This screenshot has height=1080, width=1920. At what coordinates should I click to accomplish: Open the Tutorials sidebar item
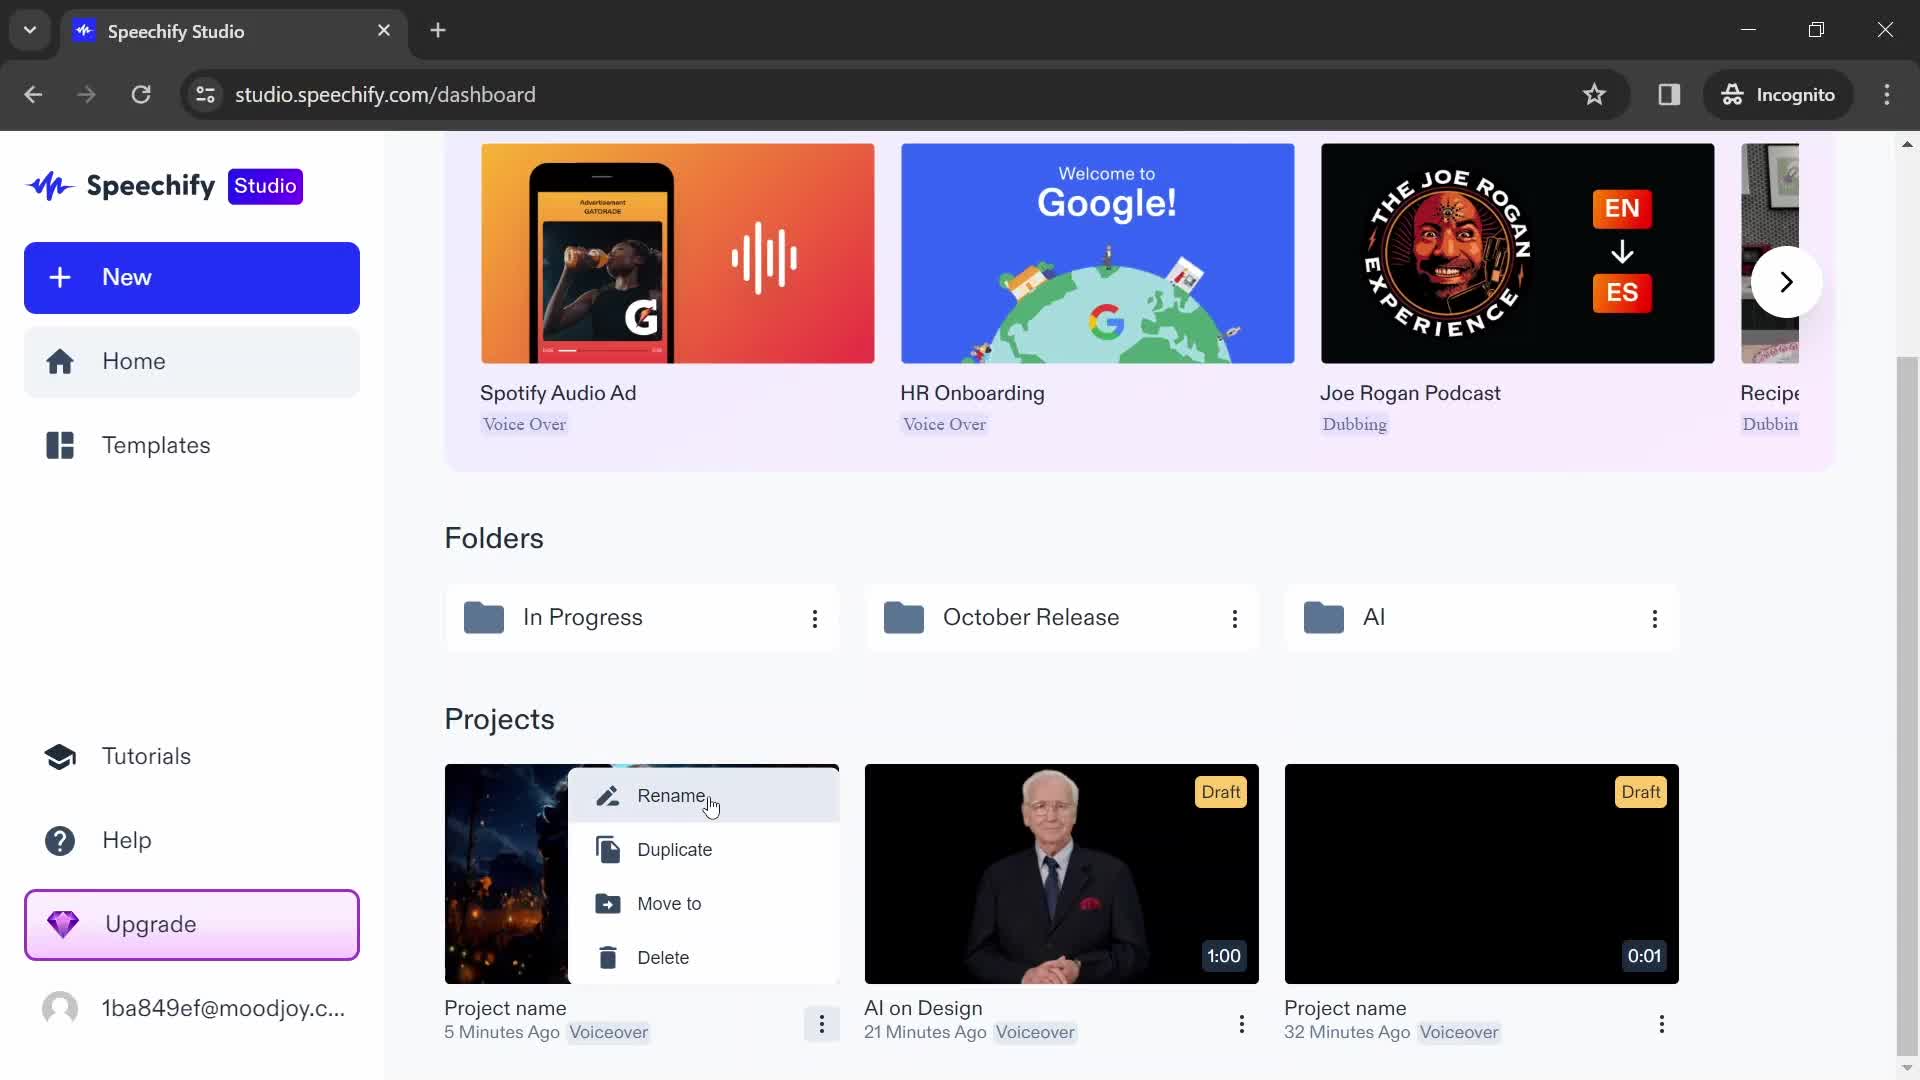[192, 757]
